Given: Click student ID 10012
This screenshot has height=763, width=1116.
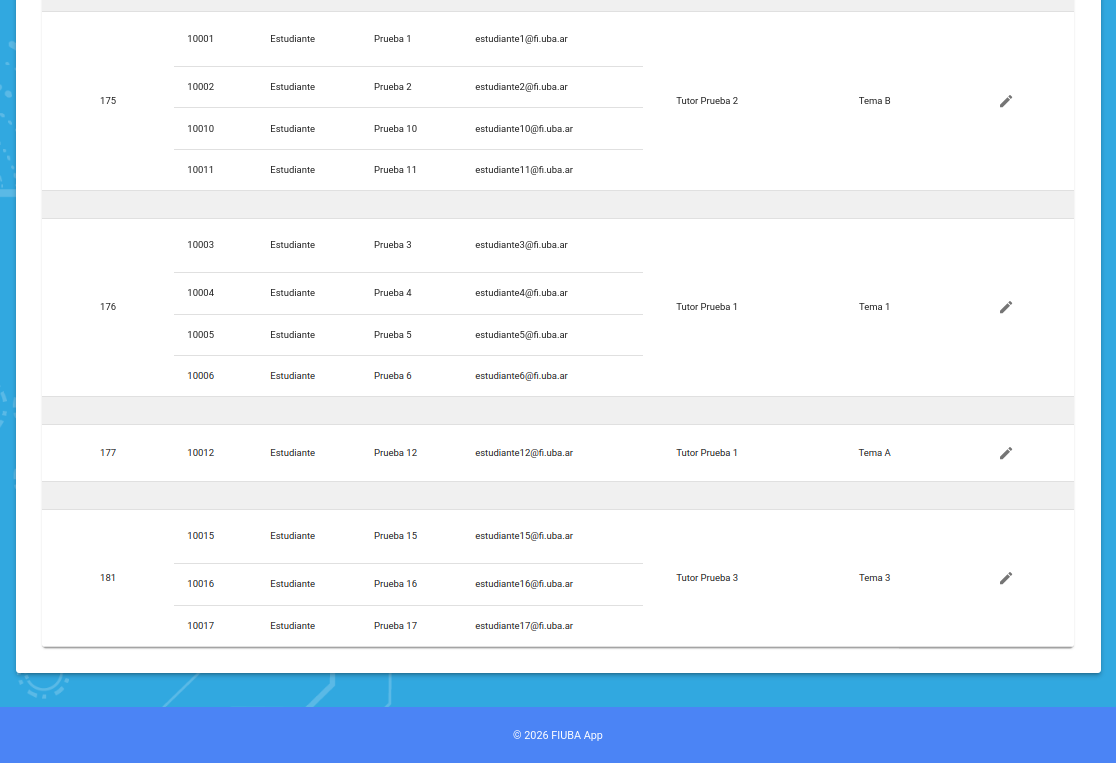Looking at the screenshot, I should coord(200,453).
